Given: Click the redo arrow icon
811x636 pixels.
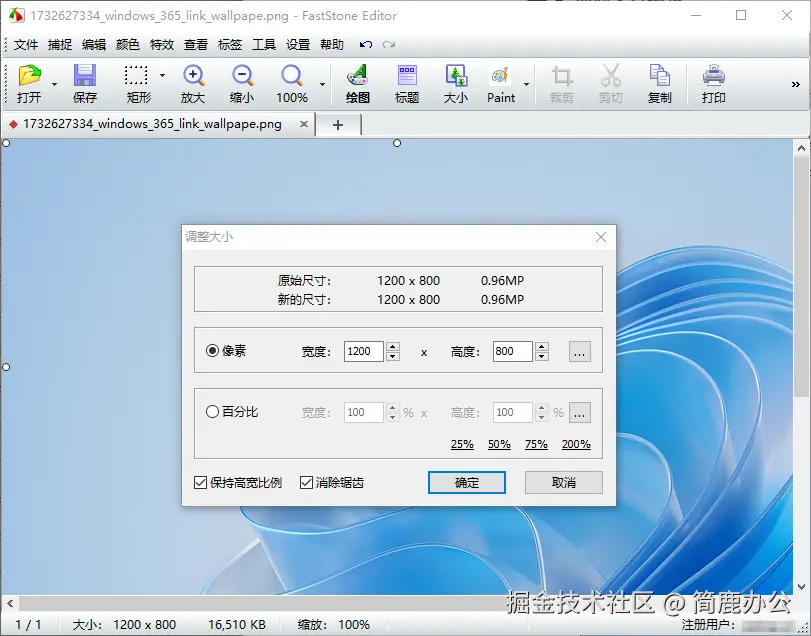Looking at the screenshot, I should [x=389, y=45].
